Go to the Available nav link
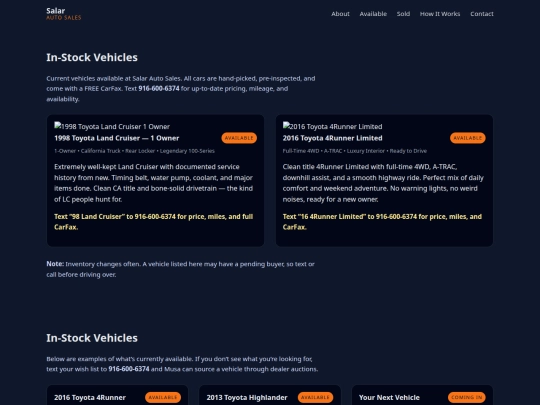The image size is (540, 405). [373, 14]
